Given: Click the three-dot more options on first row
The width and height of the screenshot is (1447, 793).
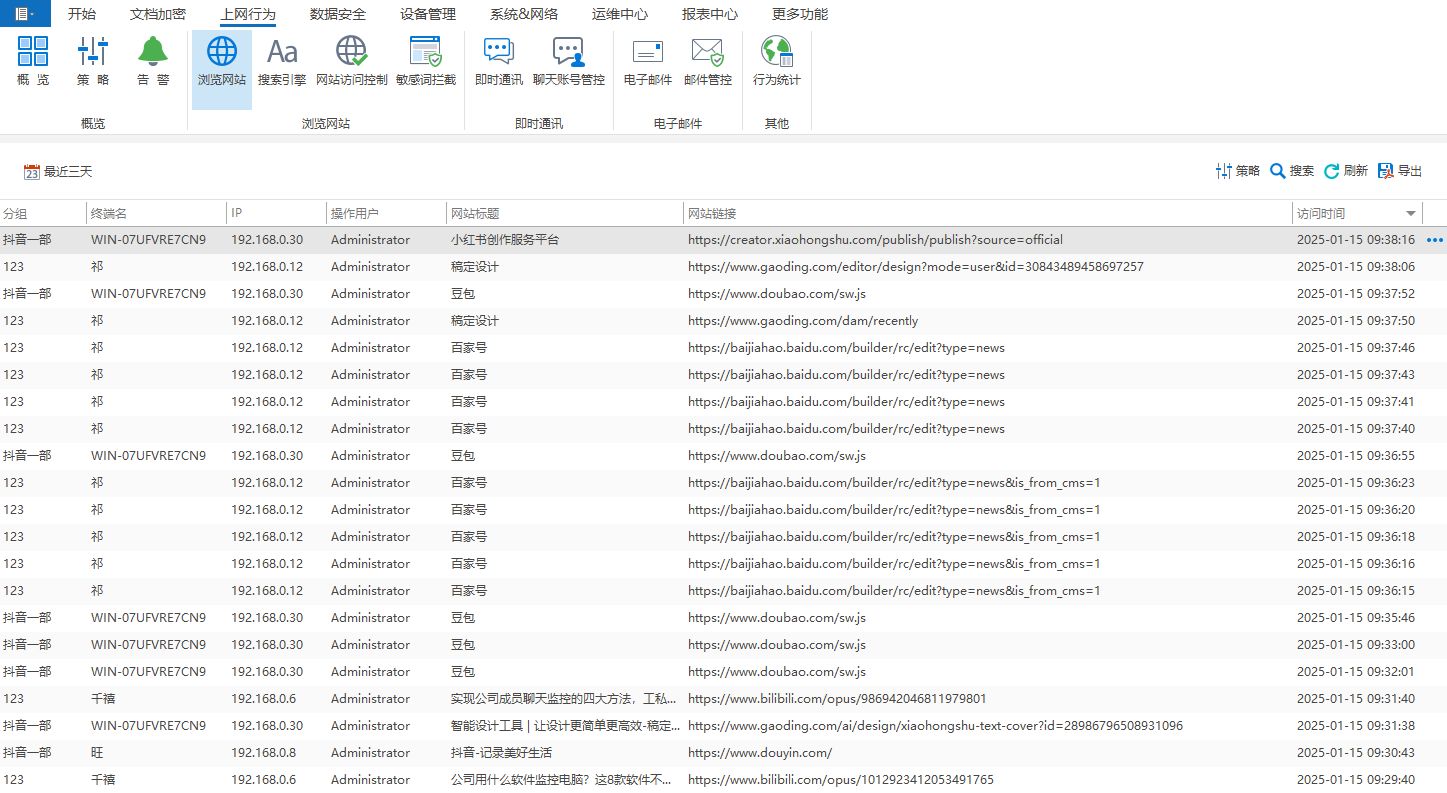Looking at the screenshot, I should point(1435,240).
